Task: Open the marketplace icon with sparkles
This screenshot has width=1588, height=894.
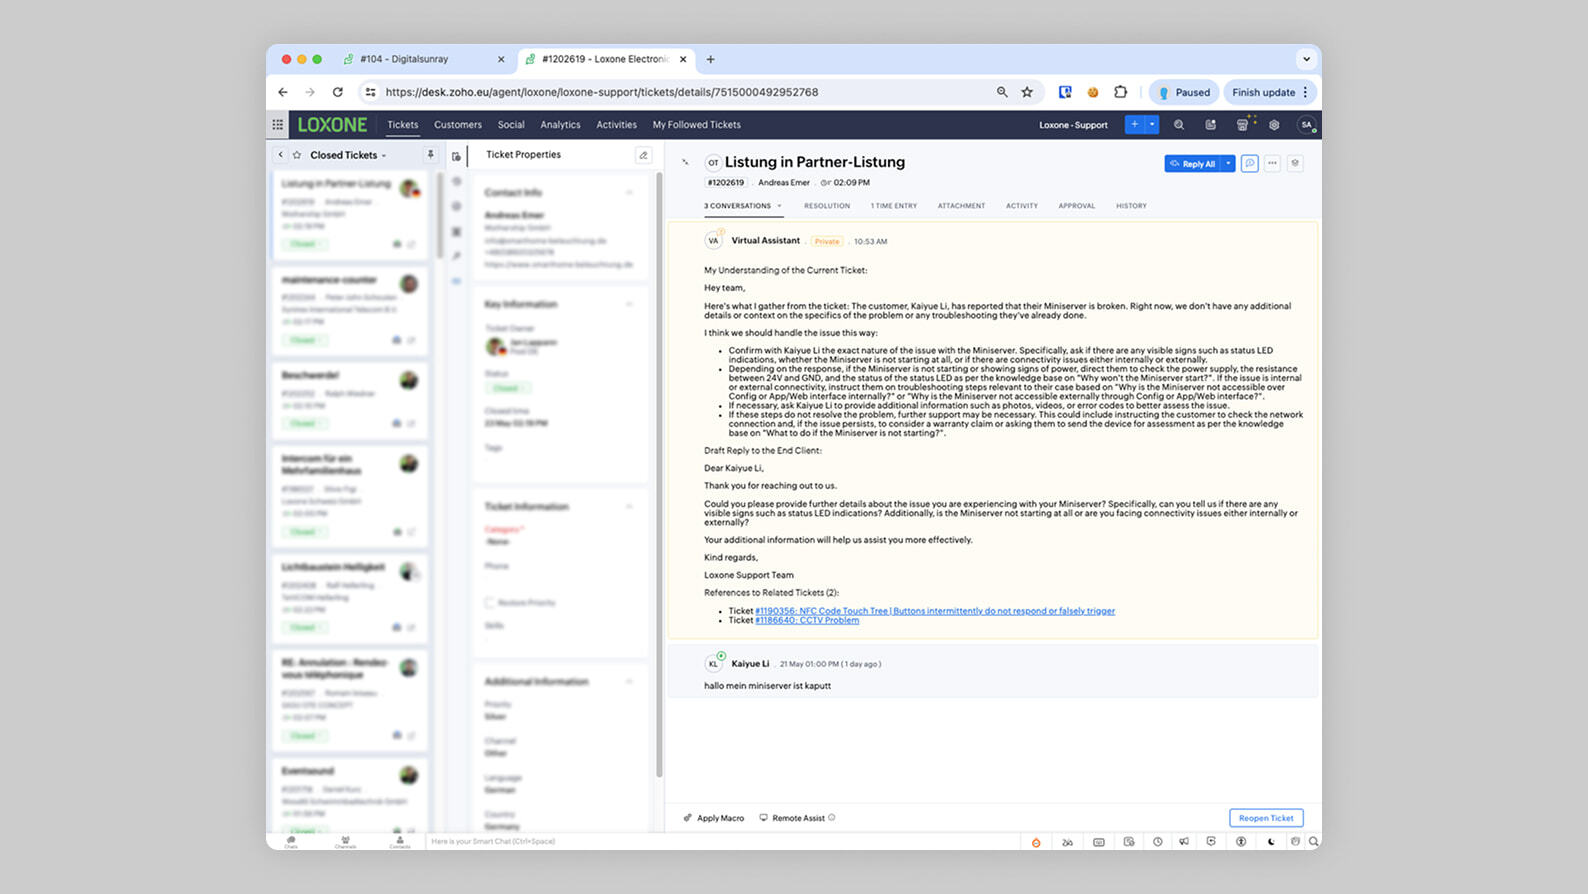Action: click(x=1243, y=125)
